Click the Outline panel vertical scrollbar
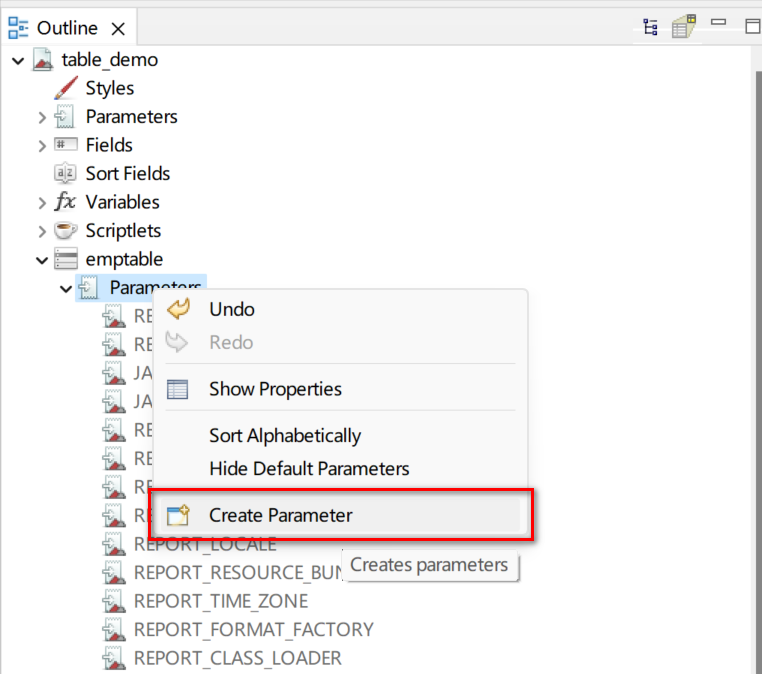 759,373
